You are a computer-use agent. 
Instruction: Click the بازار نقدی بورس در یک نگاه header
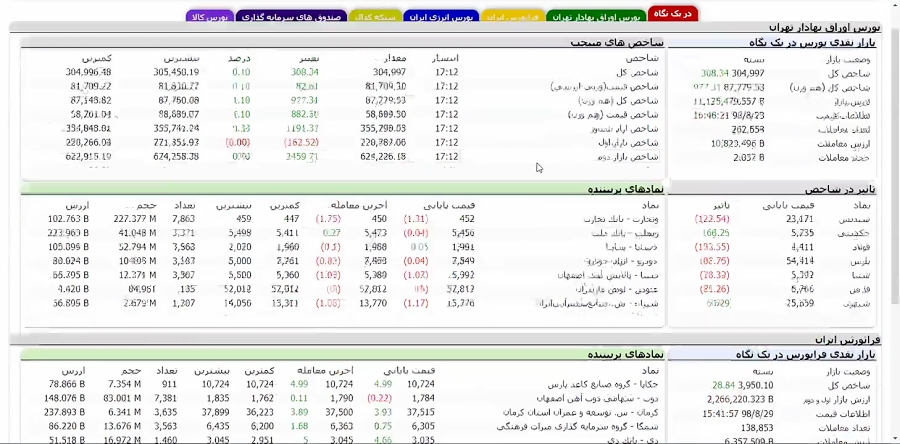(812, 43)
